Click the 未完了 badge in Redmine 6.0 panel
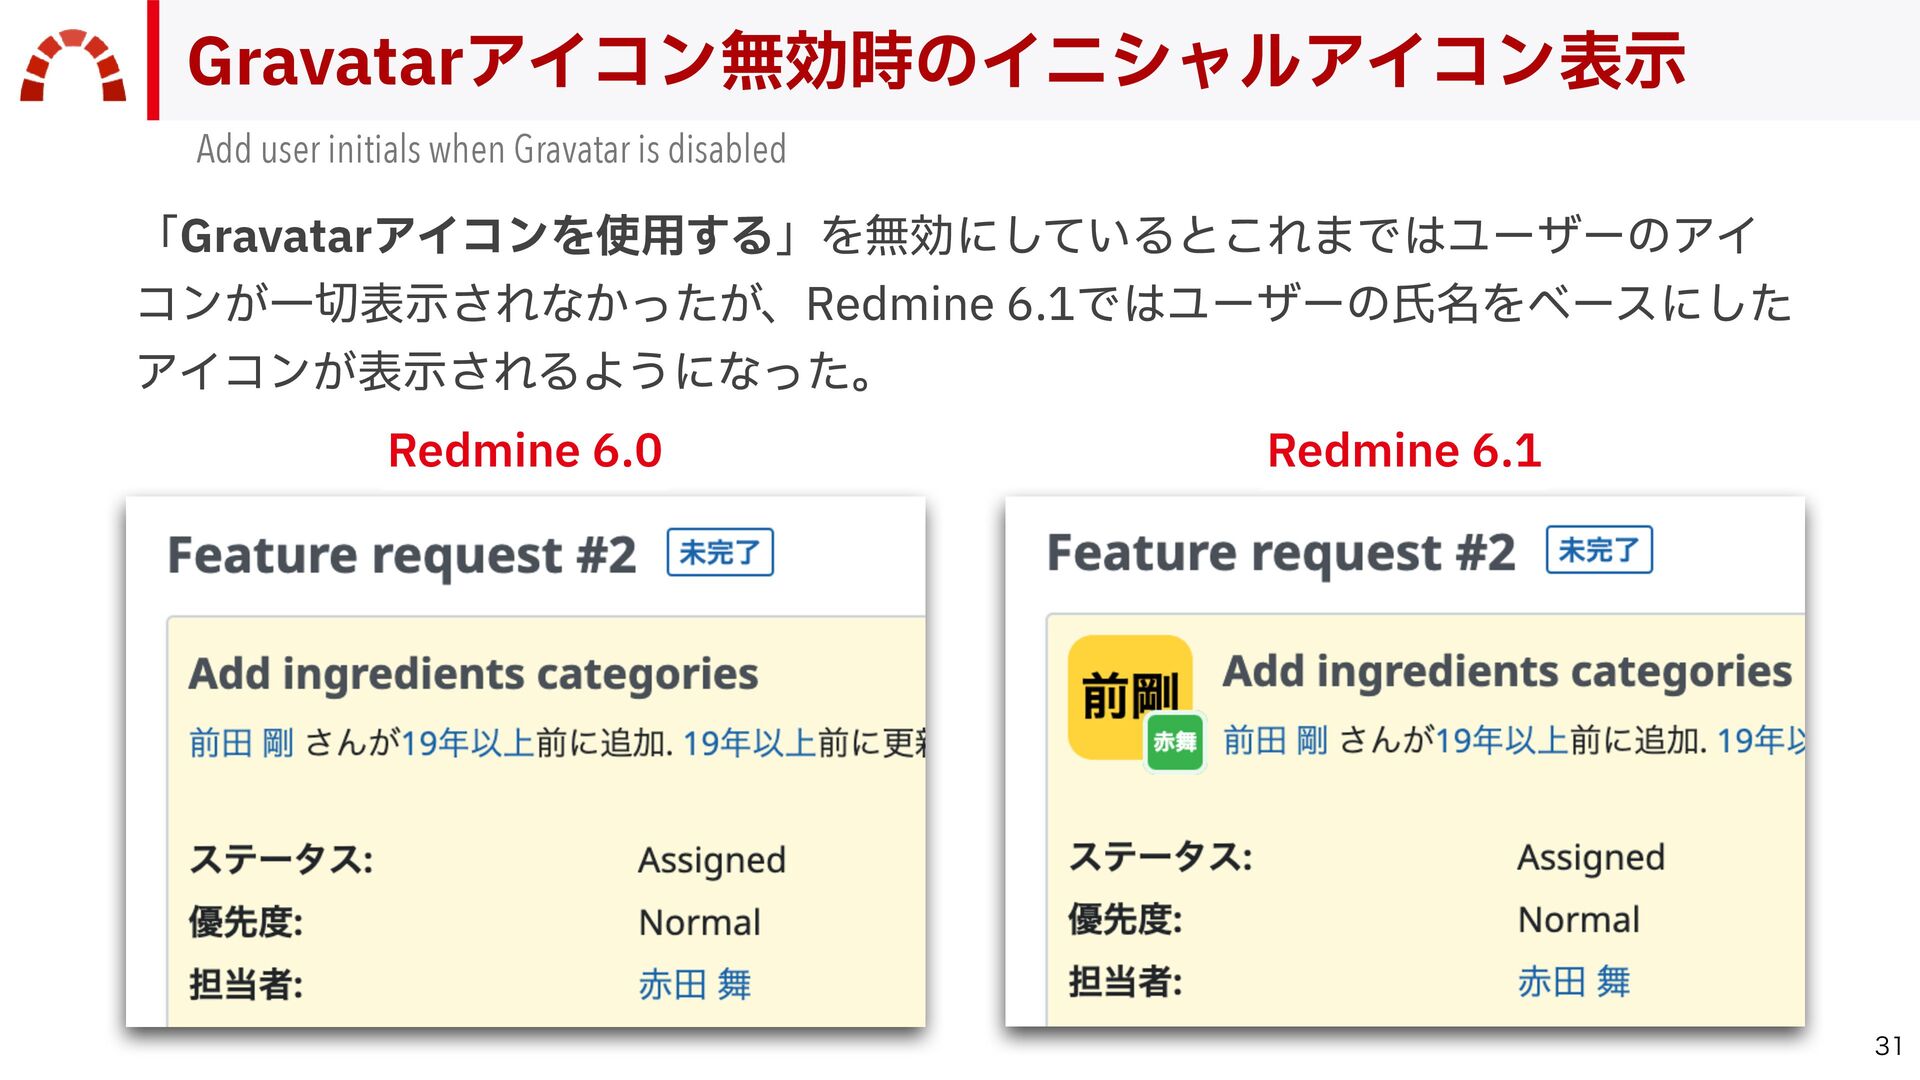The height and width of the screenshot is (1080, 1920). pos(720,552)
